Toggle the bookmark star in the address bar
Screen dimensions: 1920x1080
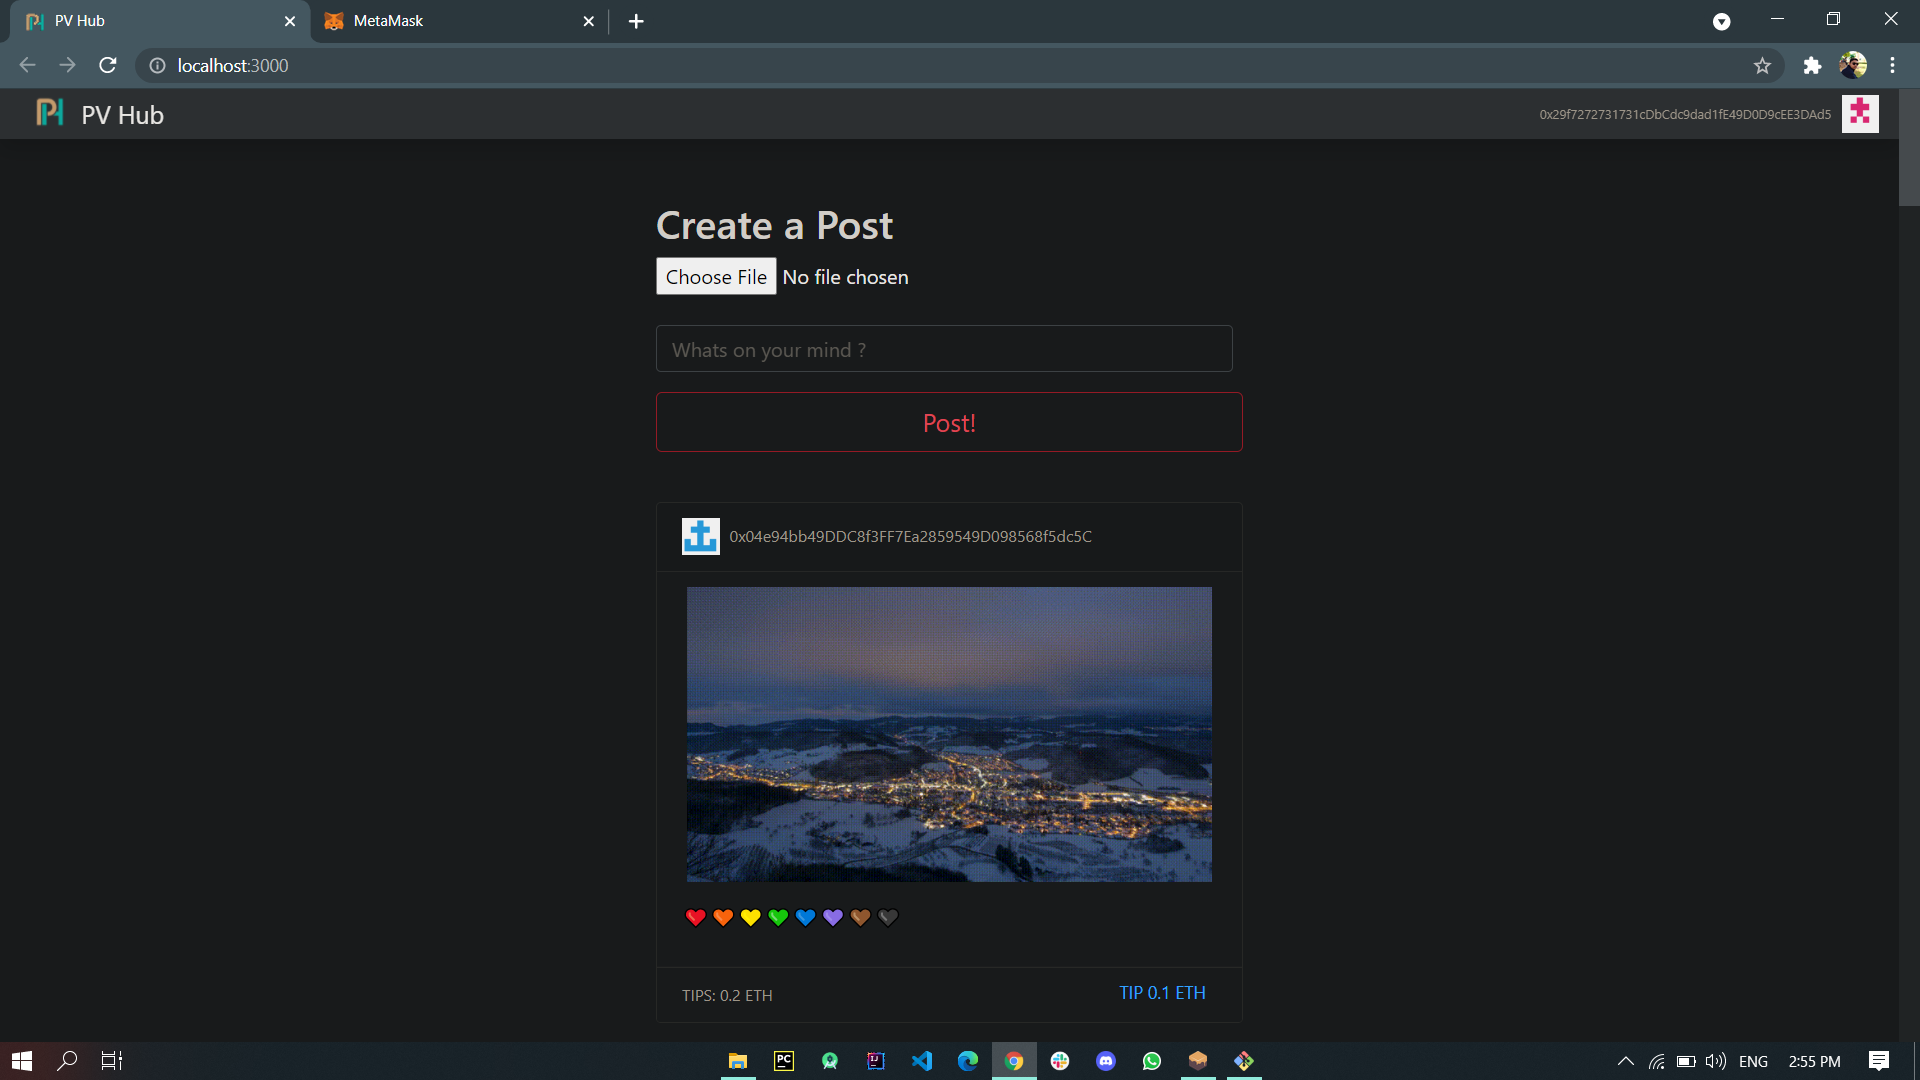tap(1763, 65)
